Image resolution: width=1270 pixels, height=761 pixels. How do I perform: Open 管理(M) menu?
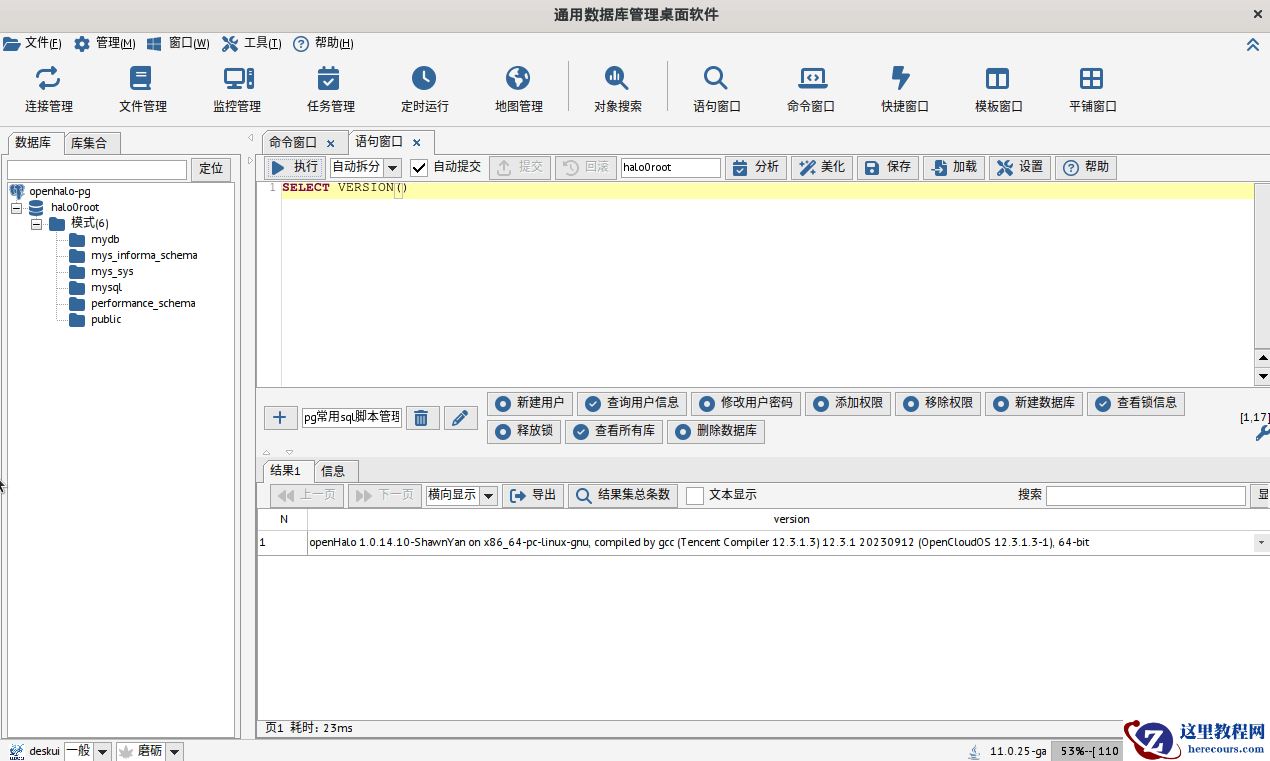click(105, 43)
